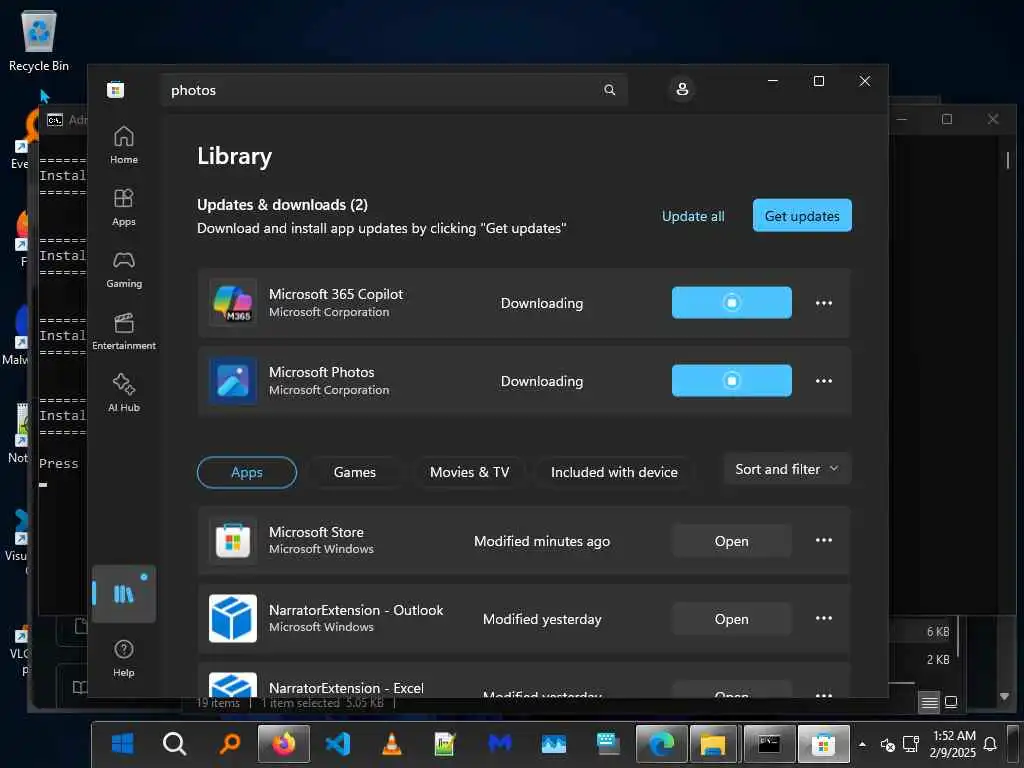The image size is (1024, 768).
Task: Open Entertainment section in the sidebar
Action: [x=123, y=331]
